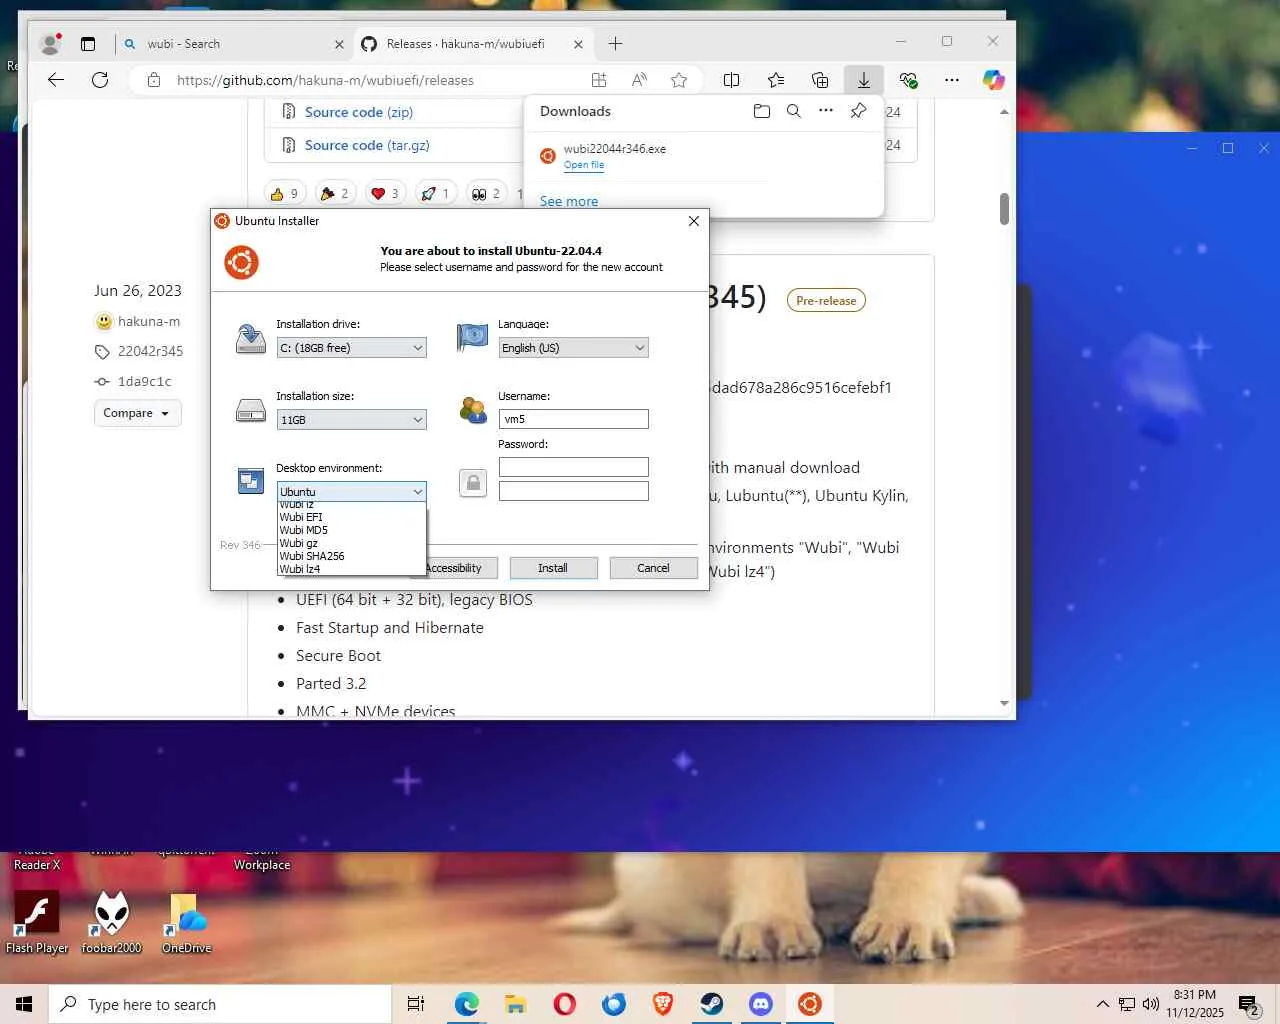Screen dimensions: 1280x1024
Task: Open downloads folder from Downloads panel
Action: pos(762,111)
